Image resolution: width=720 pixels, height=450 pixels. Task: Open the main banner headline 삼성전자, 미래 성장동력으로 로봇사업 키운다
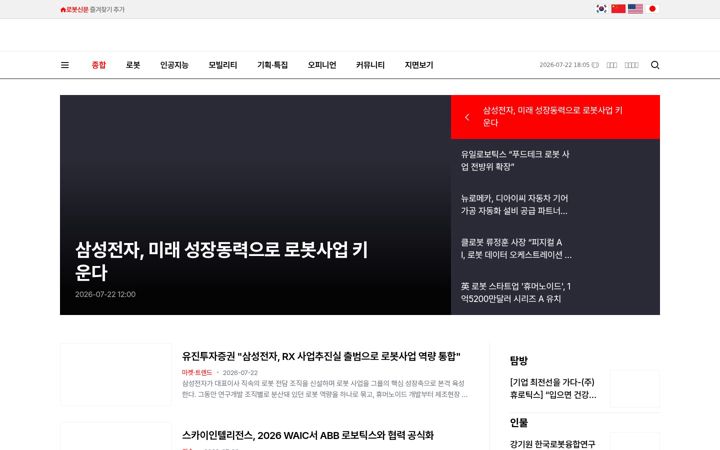coord(221,261)
